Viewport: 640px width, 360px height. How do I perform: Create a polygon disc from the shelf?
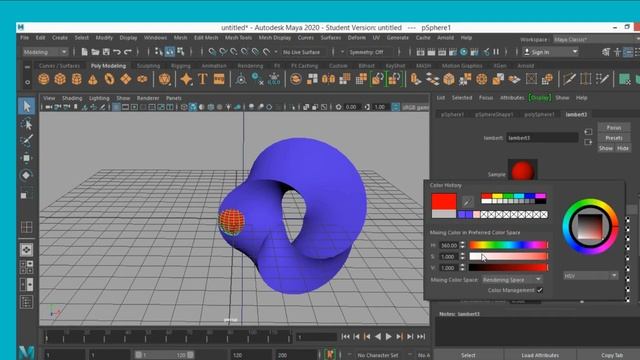click(142, 79)
